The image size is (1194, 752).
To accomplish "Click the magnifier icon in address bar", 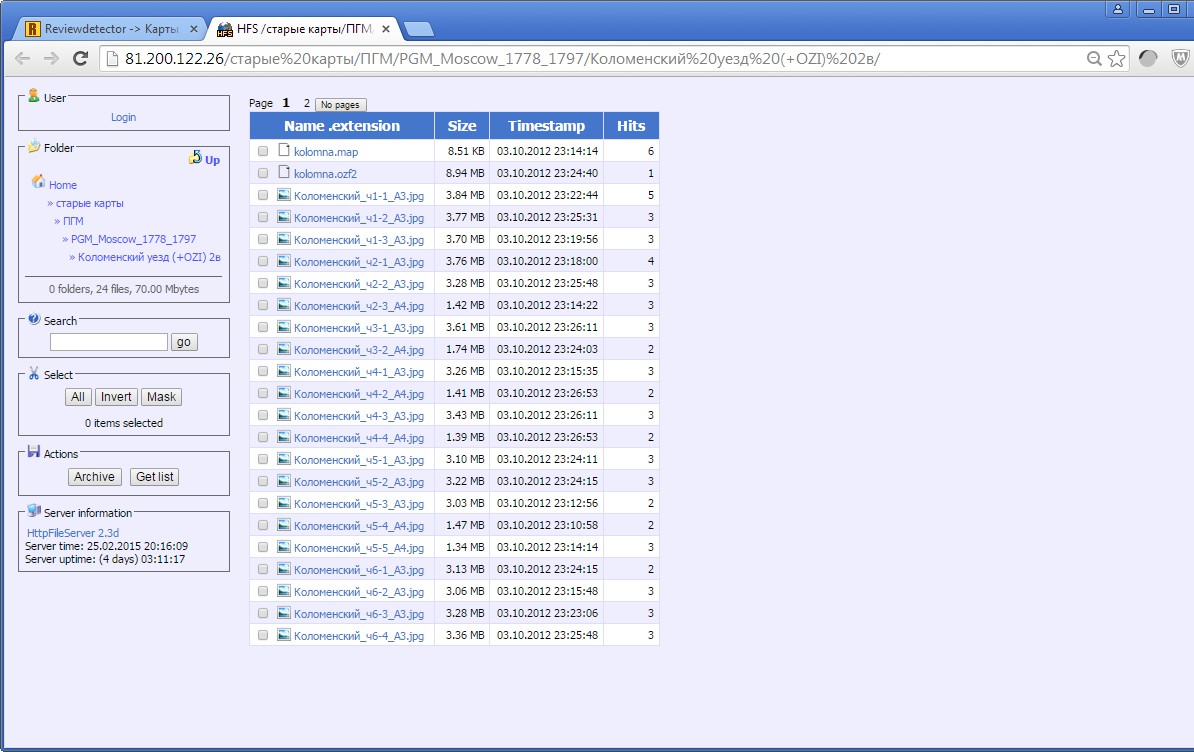I will pos(1095,59).
